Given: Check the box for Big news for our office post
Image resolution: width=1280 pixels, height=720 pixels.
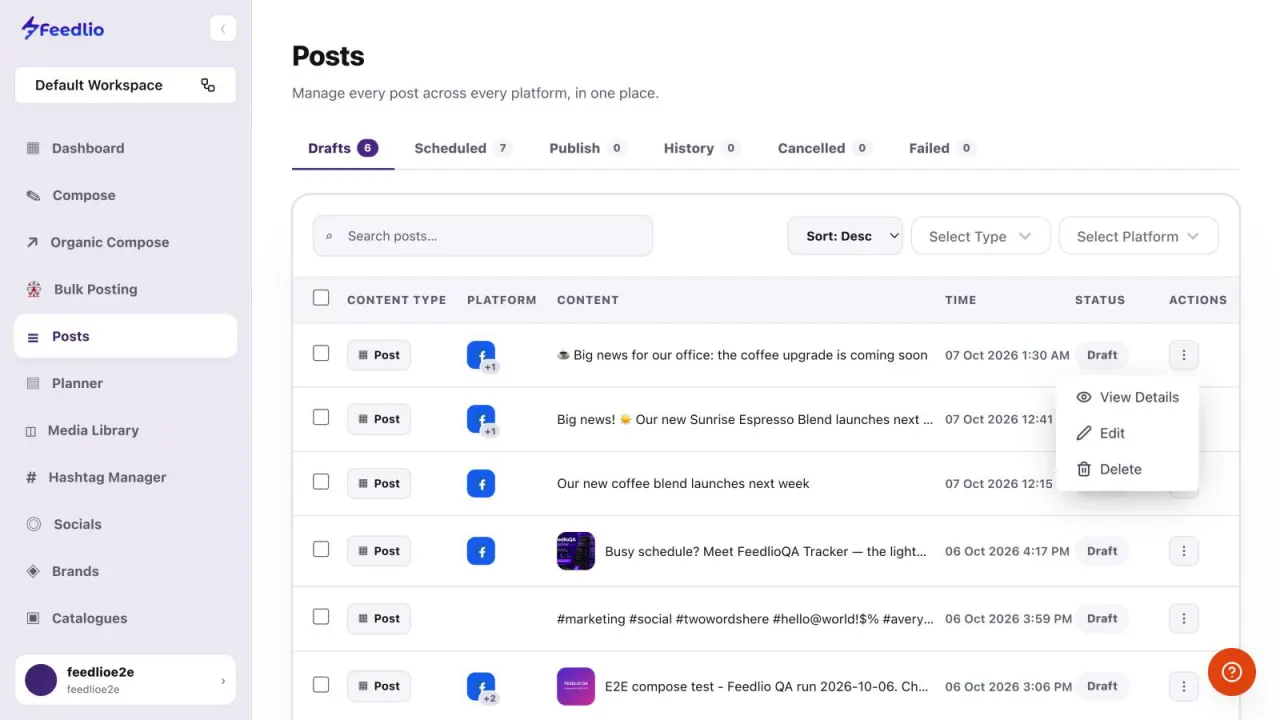Looking at the screenshot, I should tap(321, 353).
